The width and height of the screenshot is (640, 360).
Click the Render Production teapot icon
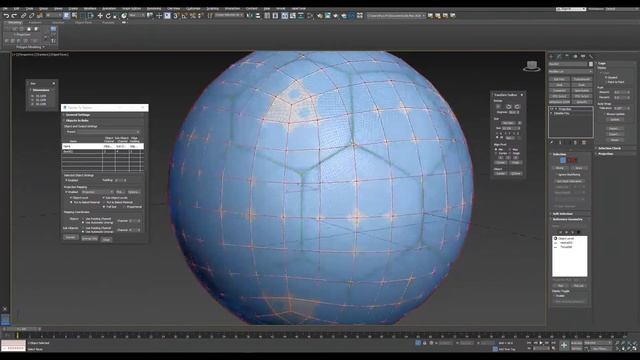click(336, 16)
